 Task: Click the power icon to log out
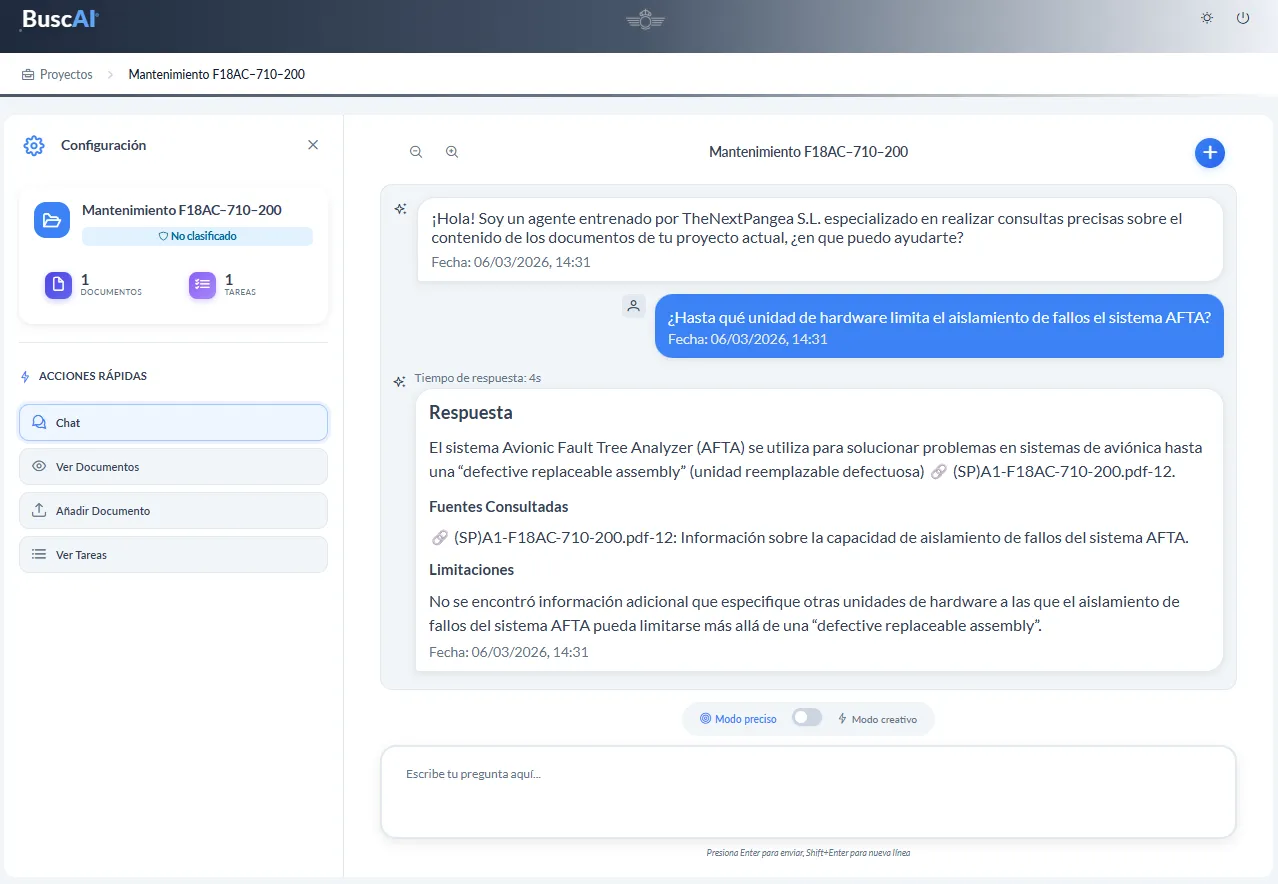(1242, 17)
